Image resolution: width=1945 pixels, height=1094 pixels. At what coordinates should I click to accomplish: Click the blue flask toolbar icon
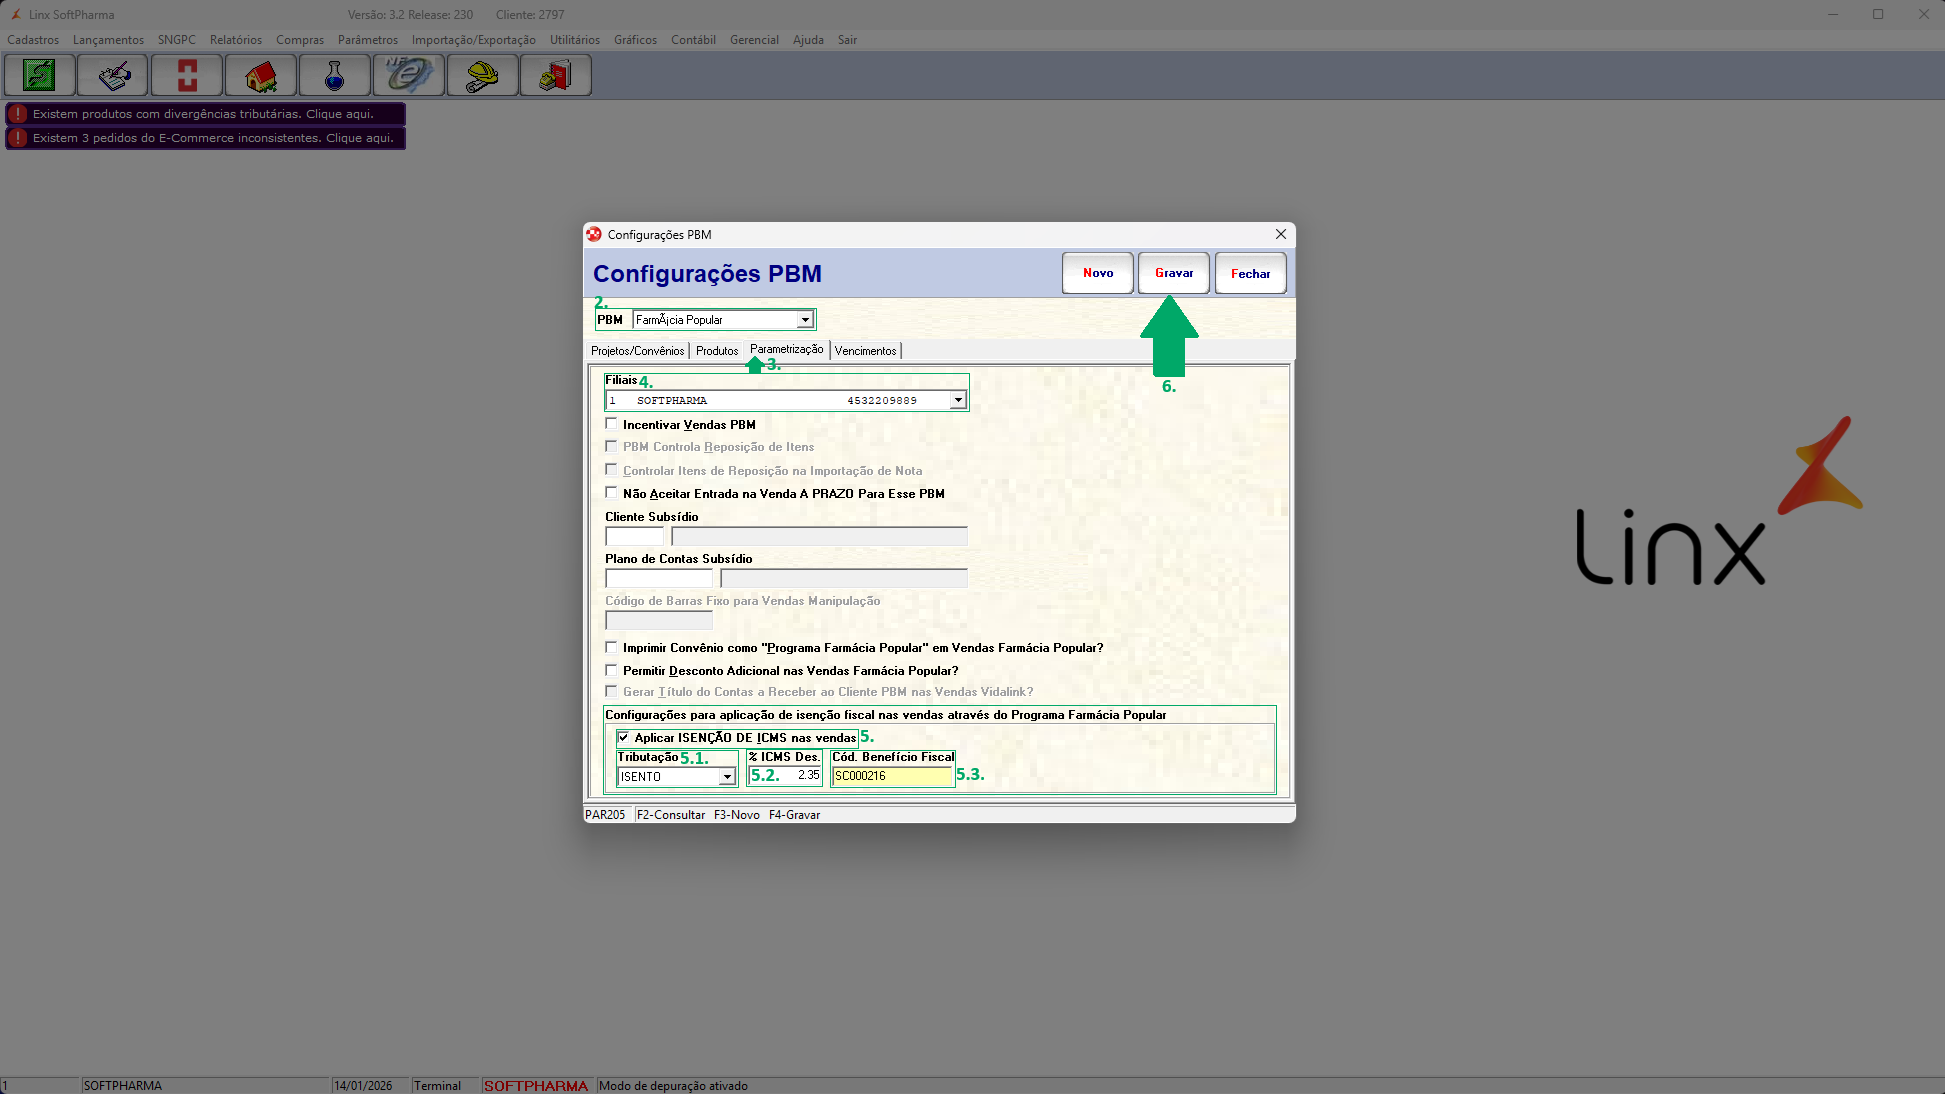pos(335,76)
